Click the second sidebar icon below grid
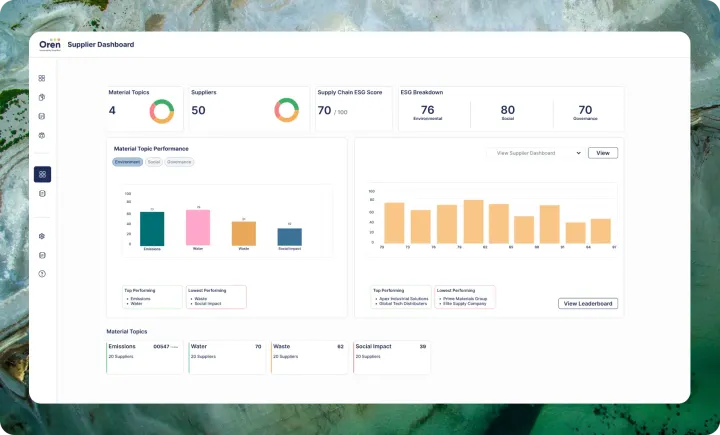The image size is (720, 435). click(42, 97)
